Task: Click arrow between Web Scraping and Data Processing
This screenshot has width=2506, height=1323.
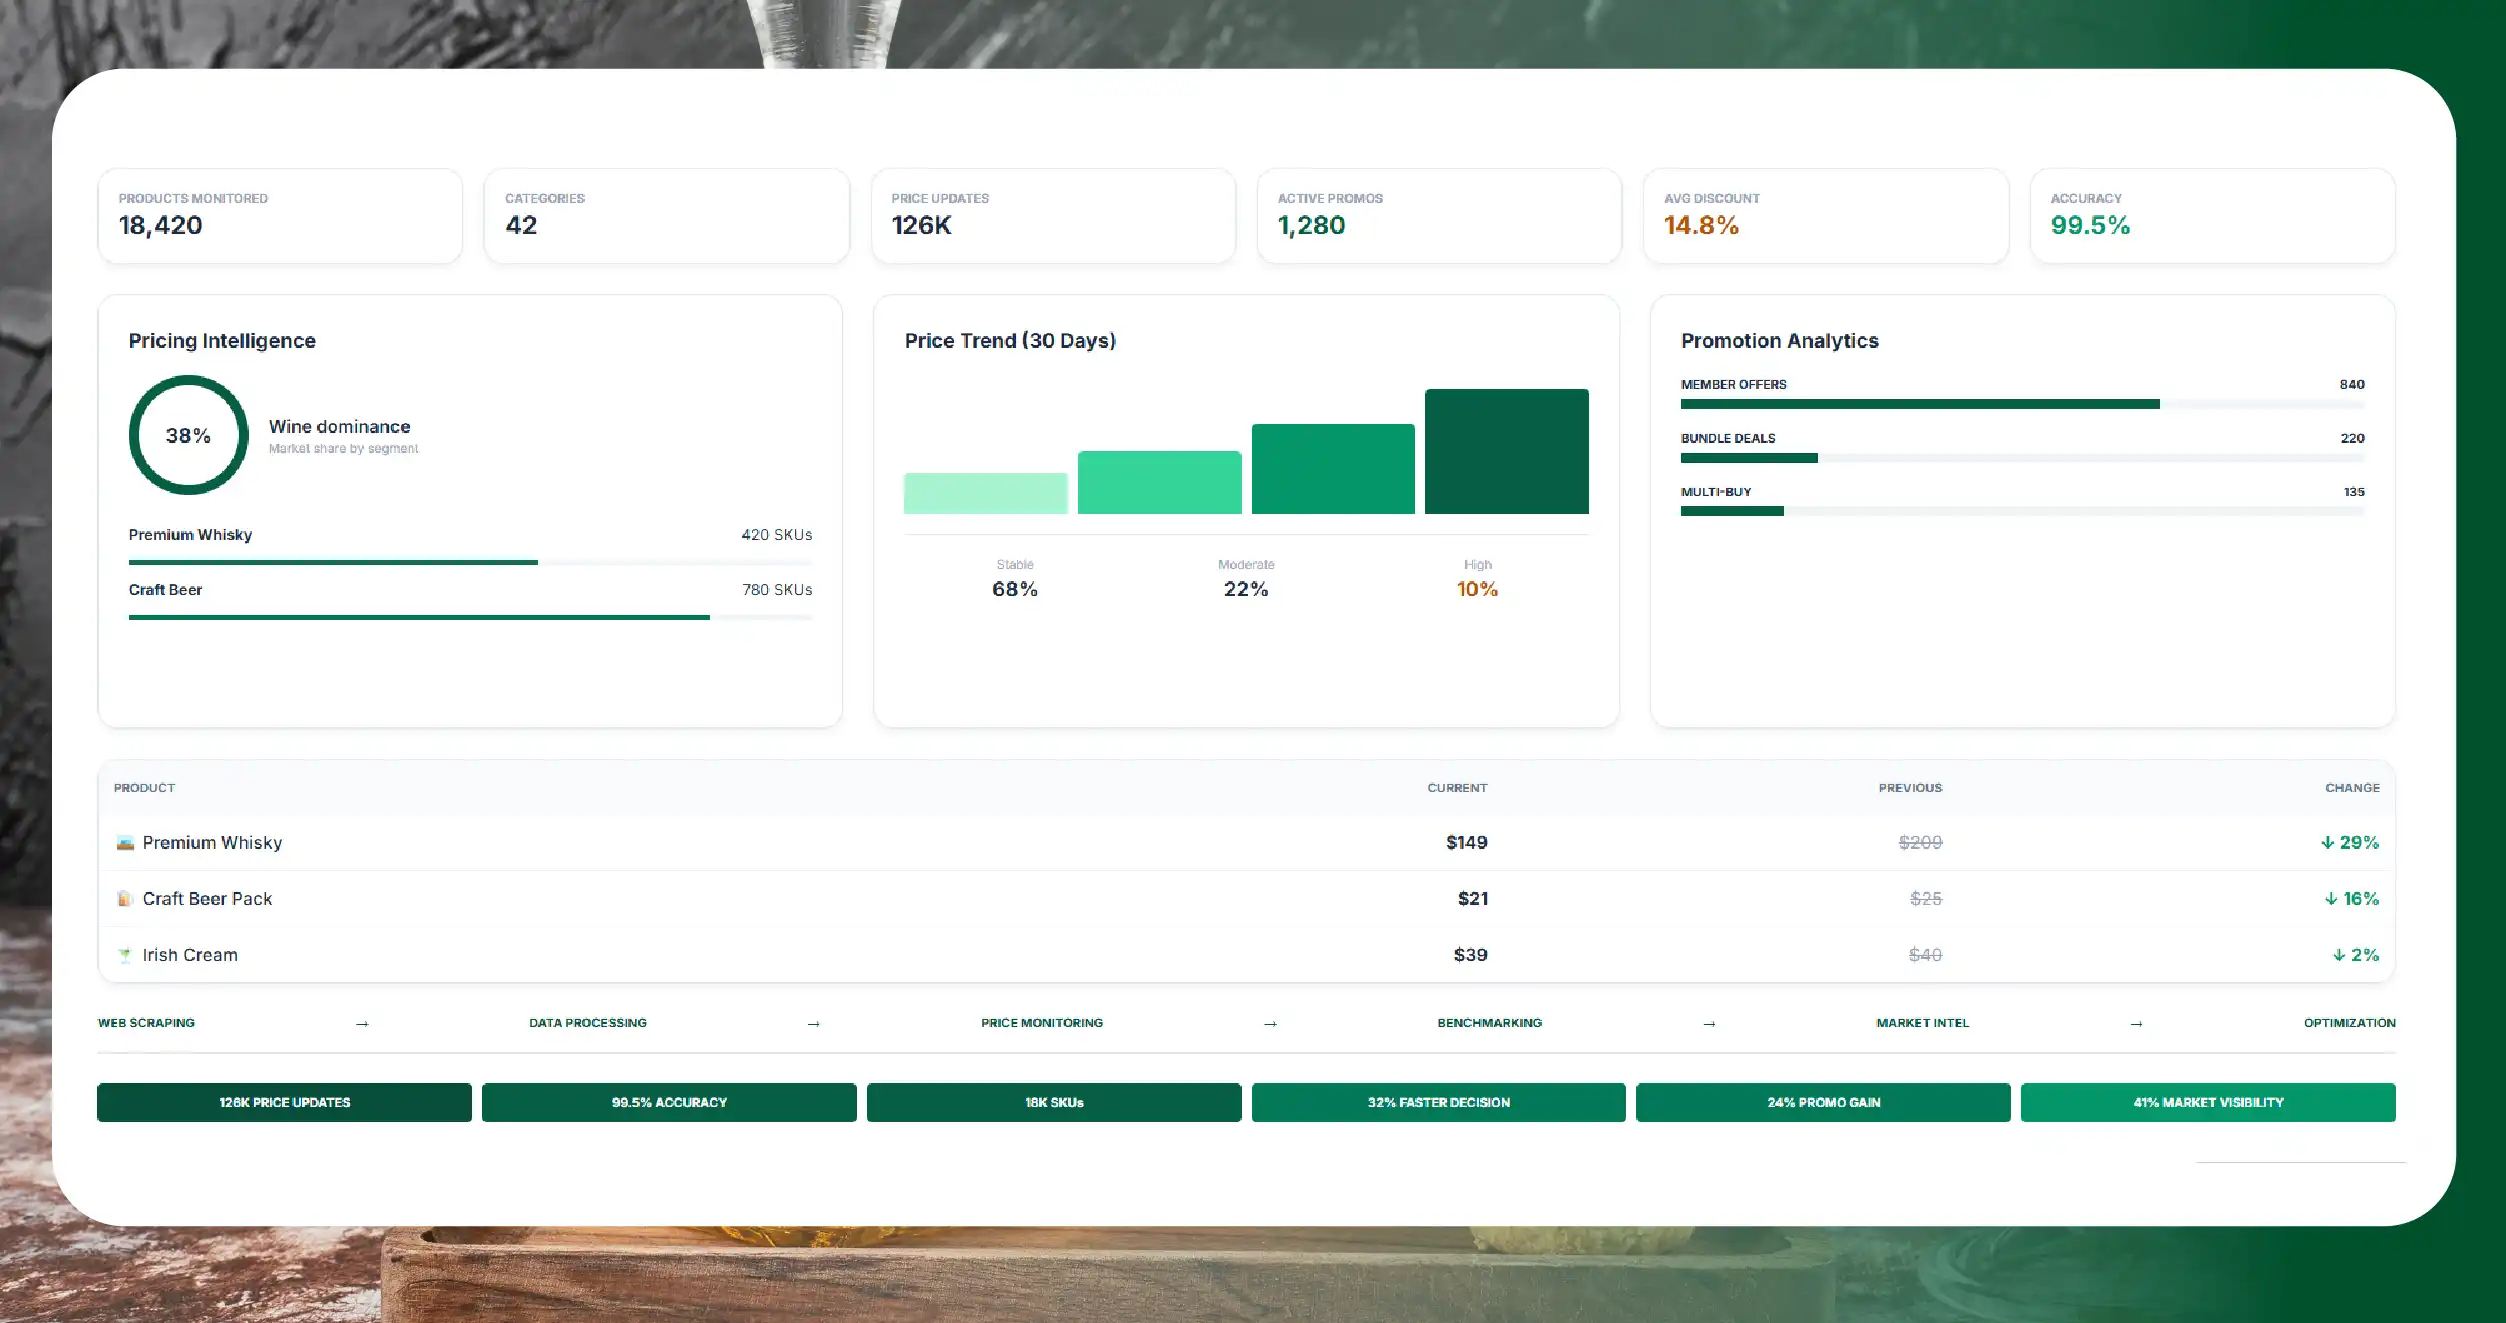Action: pyautogui.click(x=362, y=1024)
